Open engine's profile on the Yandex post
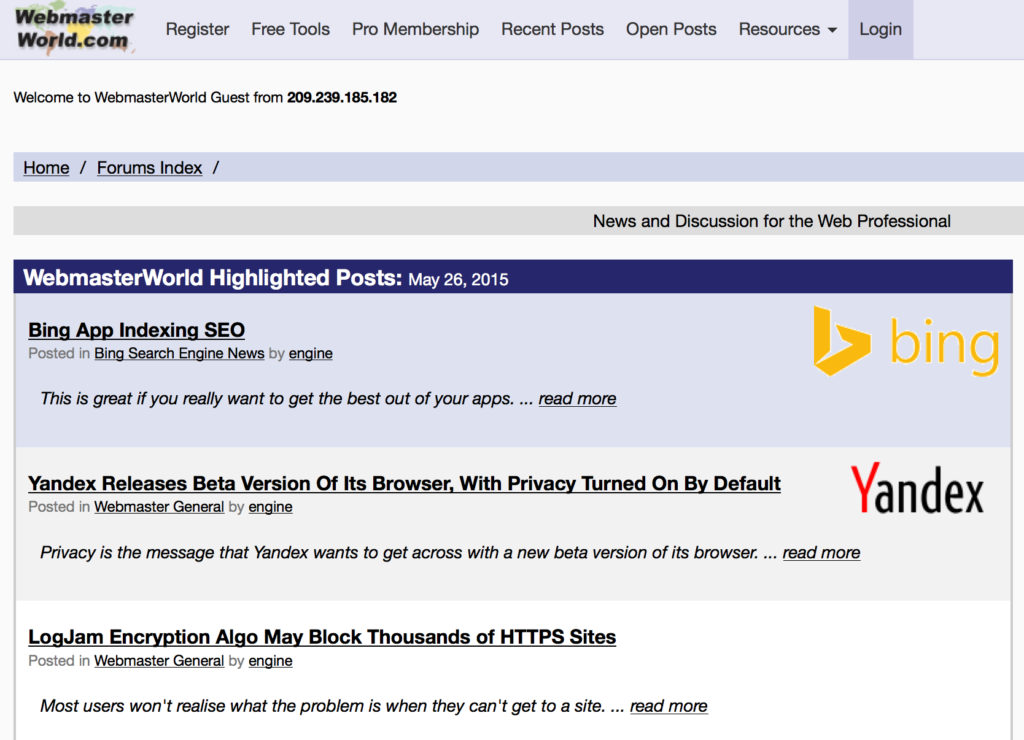1024x740 pixels. pos(270,507)
